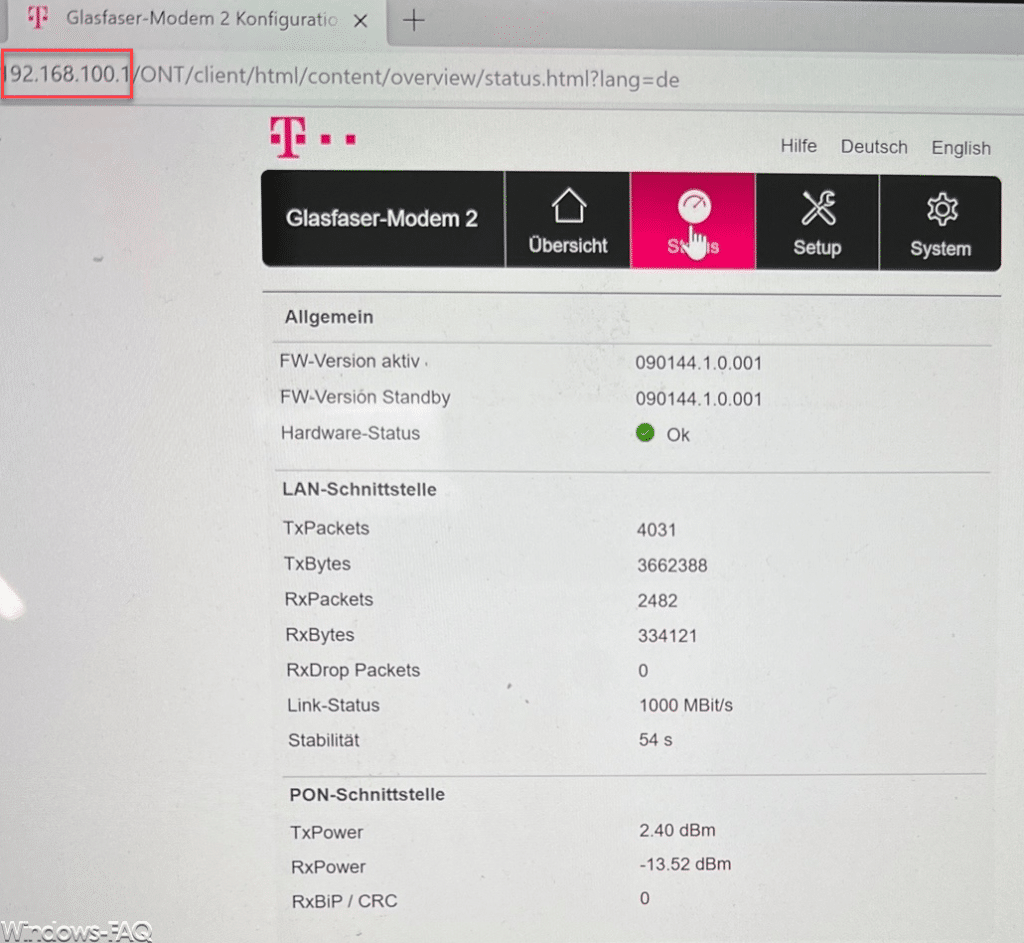Click the Telekom favicon on the browser tab

point(37,18)
